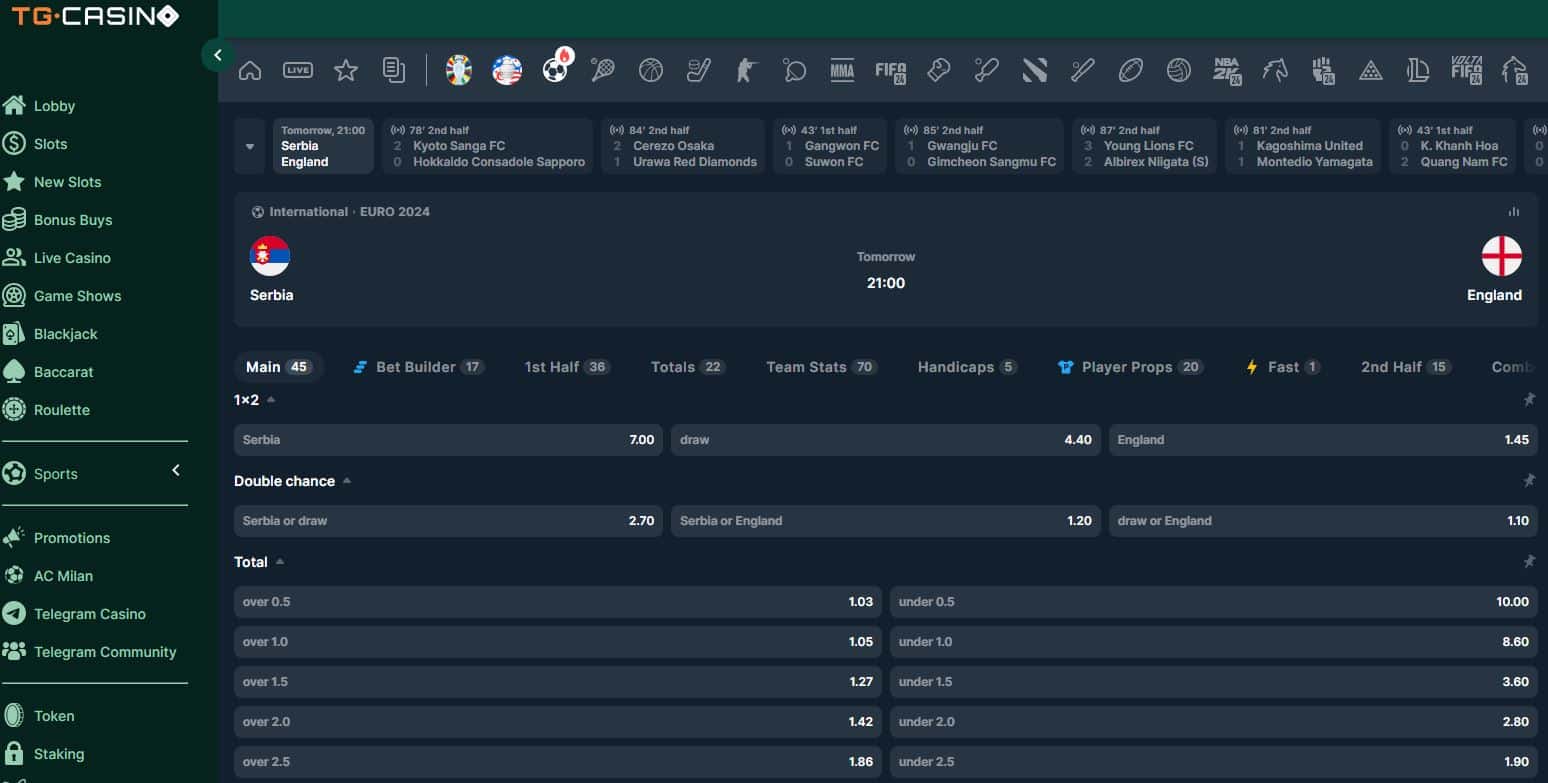The height and width of the screenshot is (783, 1548).
Task: Select the ice hockey icon
Action: pos(699,70)
